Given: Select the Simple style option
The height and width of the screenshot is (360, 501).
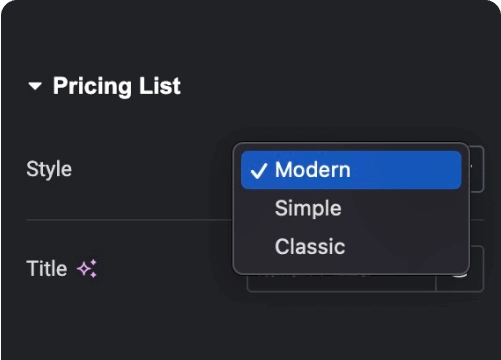Looking at the screenshot, I should 351,208.
